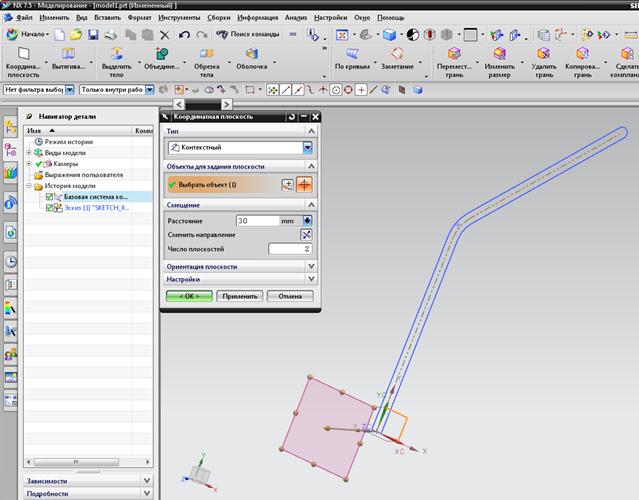
Task: Toggle checkbox for Эскиз (1) SKETCH item
Action: pyautogui.click(x=49, y=208)
